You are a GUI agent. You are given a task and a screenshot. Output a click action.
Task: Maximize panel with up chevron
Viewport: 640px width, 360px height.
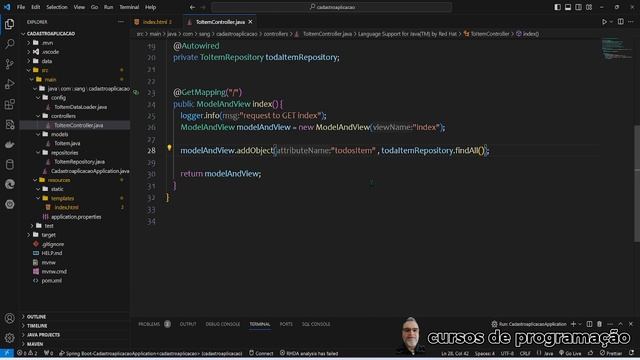tap(620, 324)
